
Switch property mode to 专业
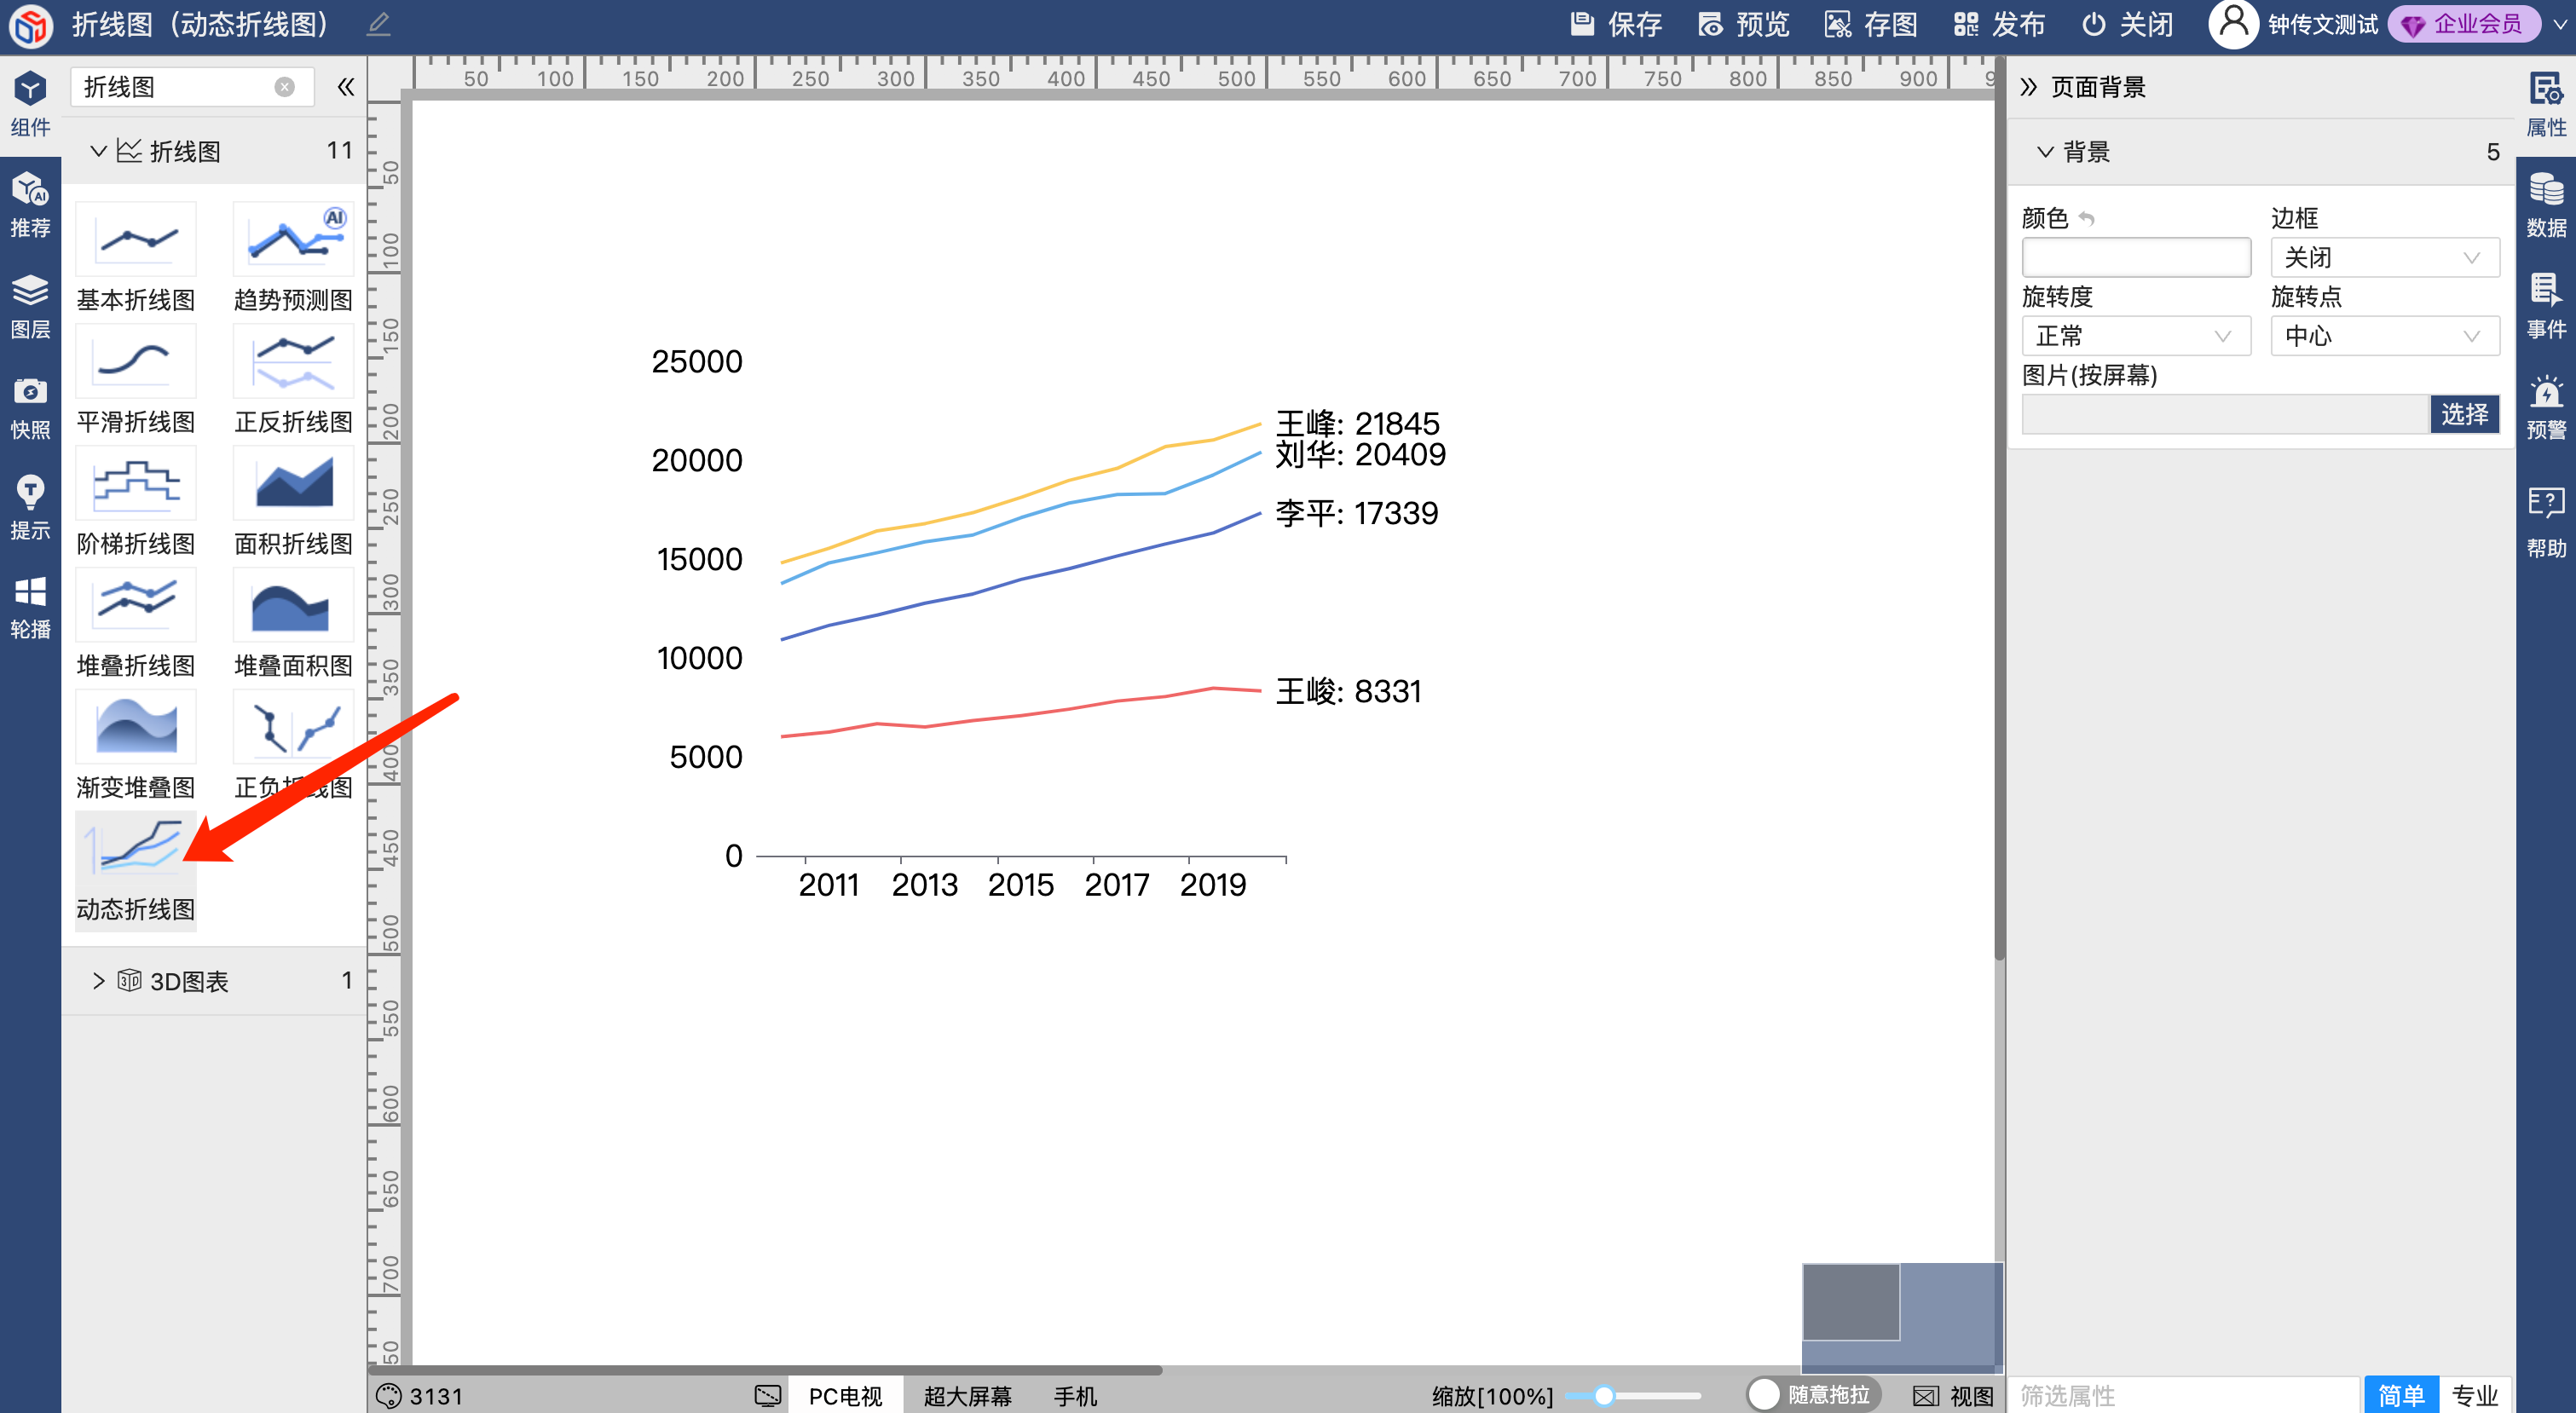coord(2474,1395)
